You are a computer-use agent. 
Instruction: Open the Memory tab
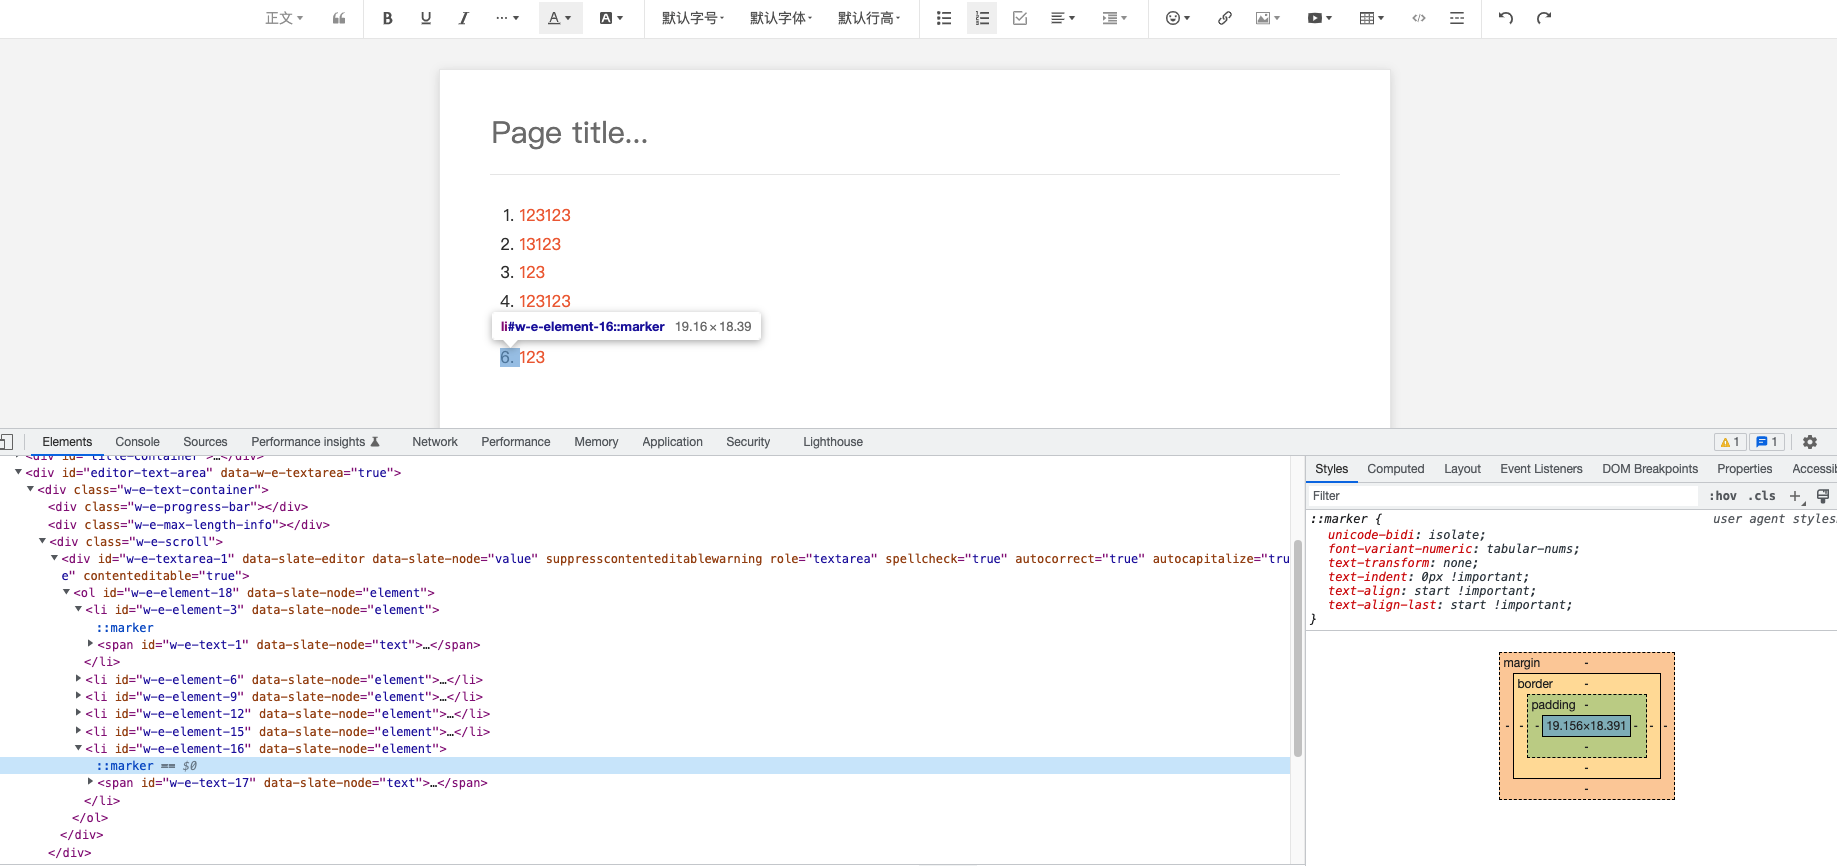[x=596, y=442]
